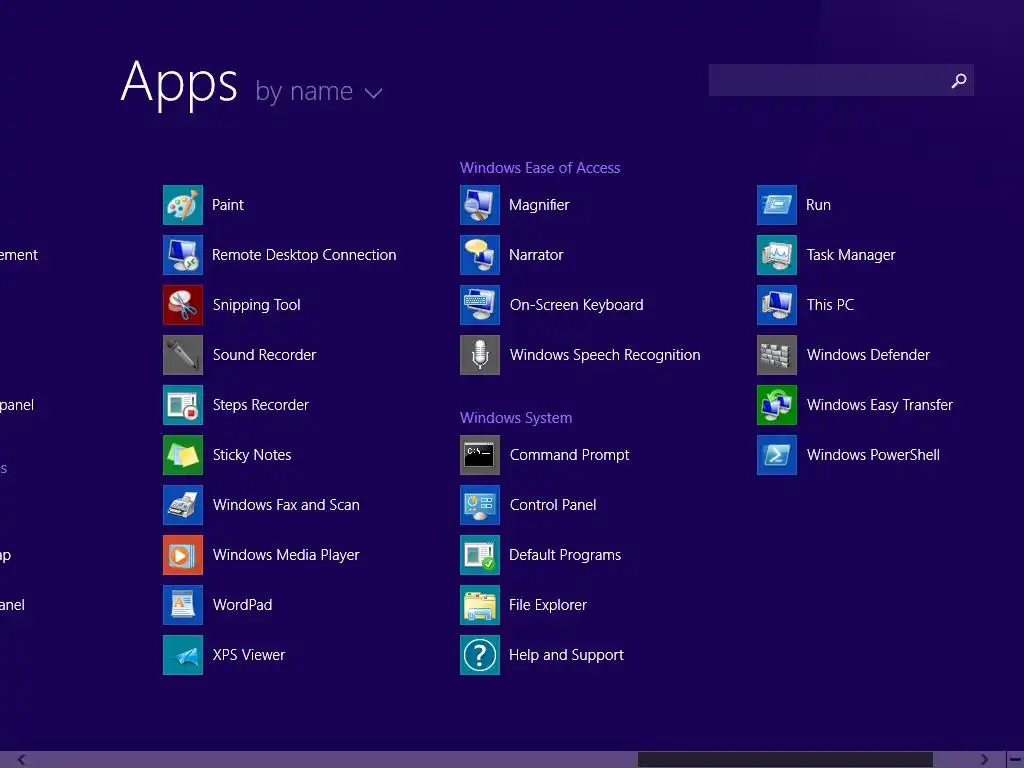Open the Command Prompt icon
The width and height of the screenshot is (1024, 768).
[x=480, y=455]
